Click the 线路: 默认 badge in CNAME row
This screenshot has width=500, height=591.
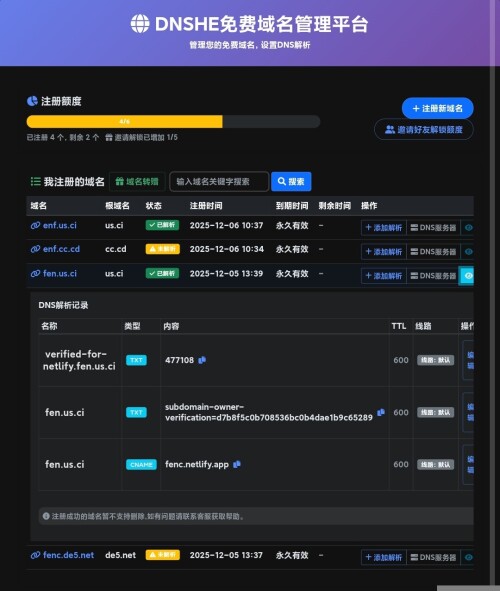(436, 464)
